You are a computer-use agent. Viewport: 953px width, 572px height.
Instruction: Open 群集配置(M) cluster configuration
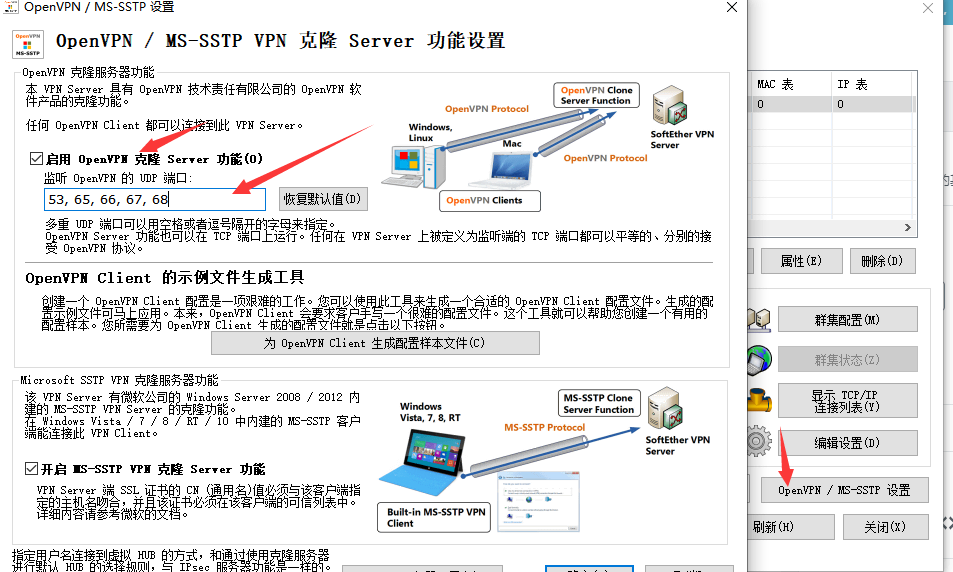coord(847,320)
